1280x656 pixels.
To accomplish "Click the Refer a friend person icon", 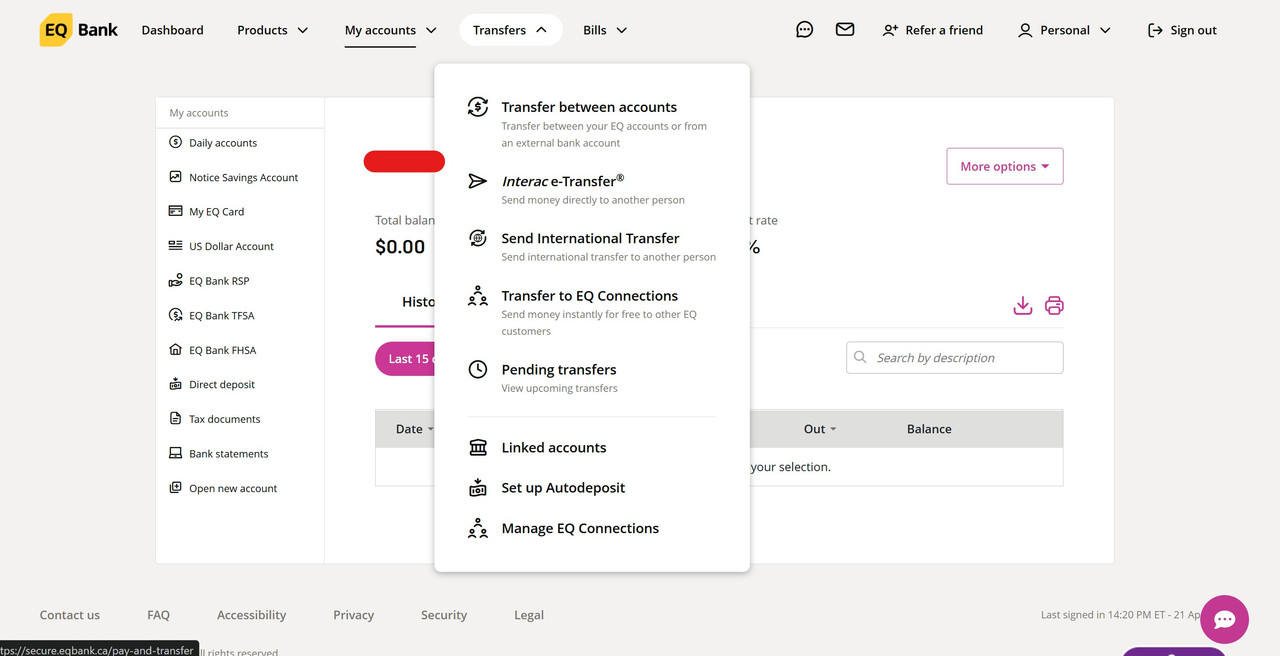I will tap(890, 31).
